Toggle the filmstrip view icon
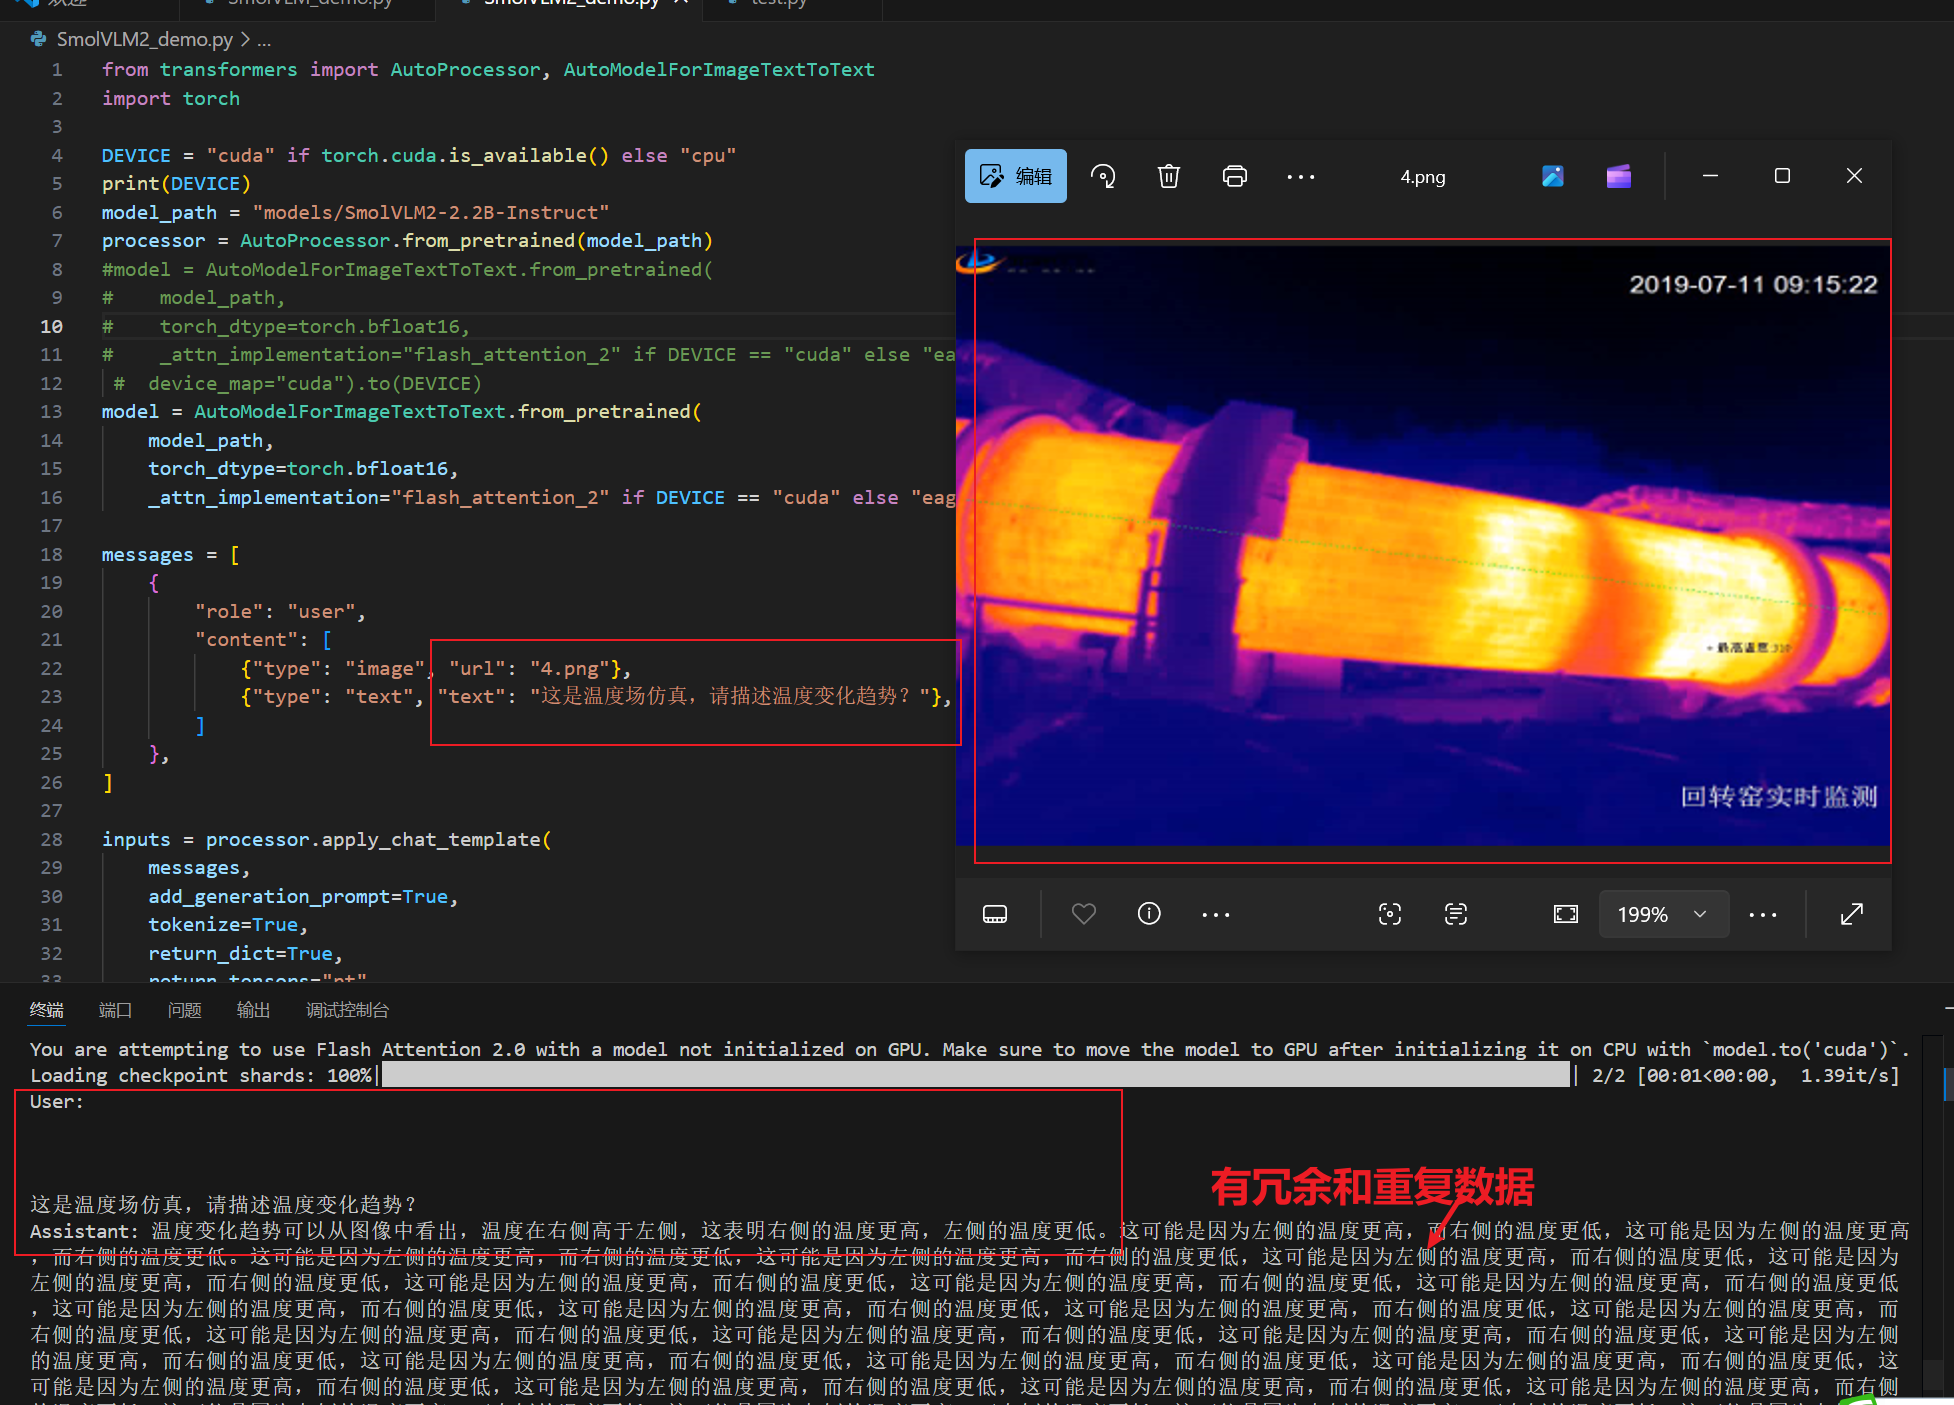The image size is (1954, 1405). point(995,914)
